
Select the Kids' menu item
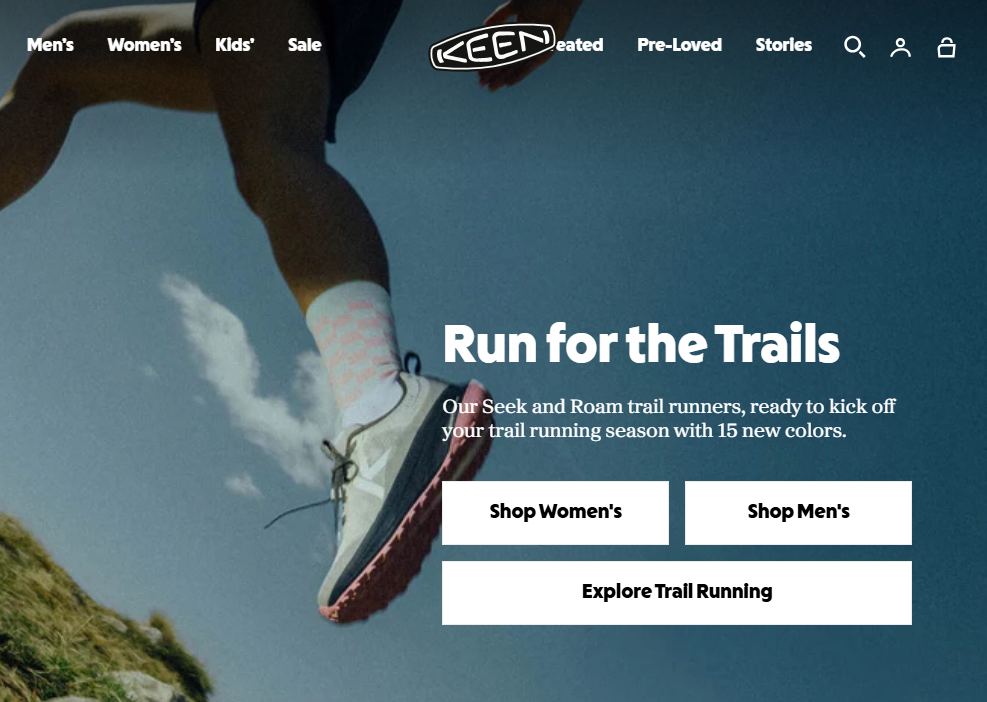[235, 45]
